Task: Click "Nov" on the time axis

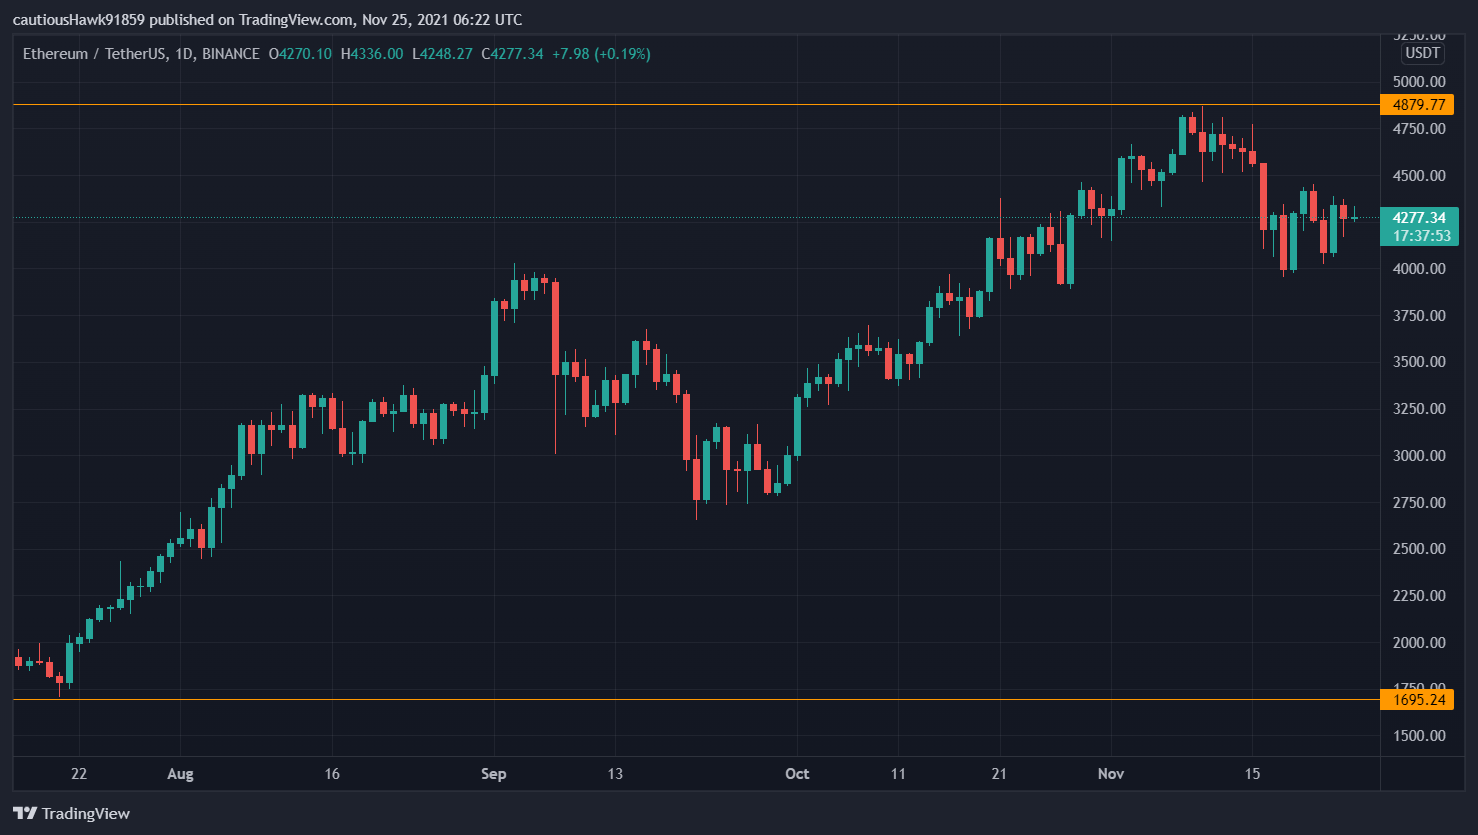Action: point(1111,773)
